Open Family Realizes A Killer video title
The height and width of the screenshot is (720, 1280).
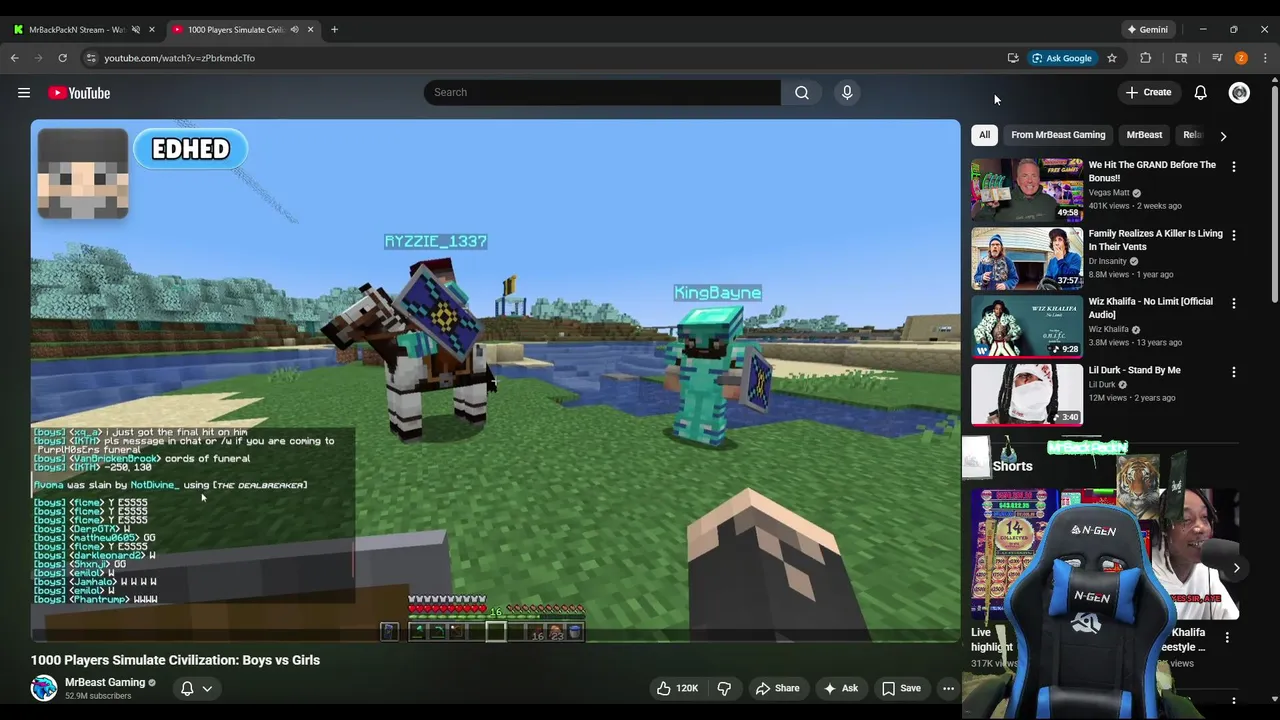(1155, 240)
